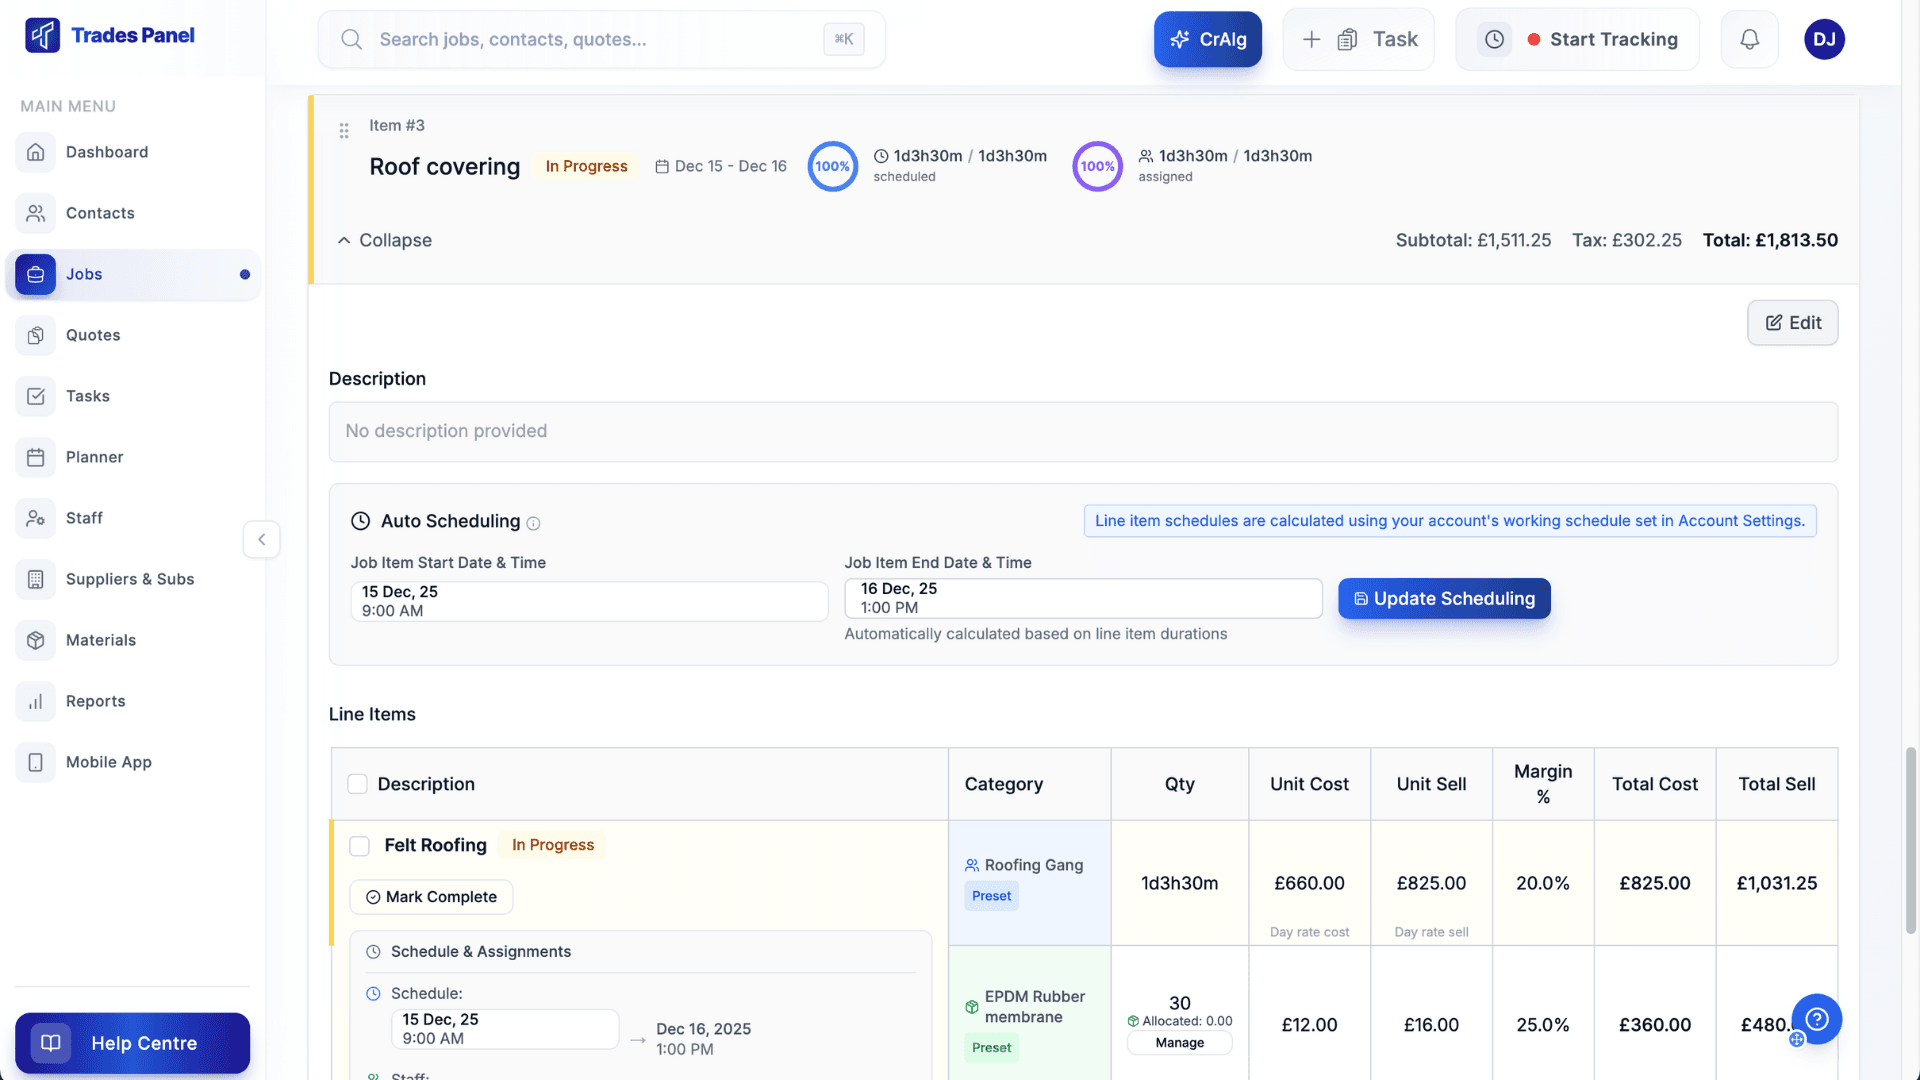This screenshot has height=1080, width=1920.
Task: Open the Suppliers & Subs section
Action: (x=129, y=579)
